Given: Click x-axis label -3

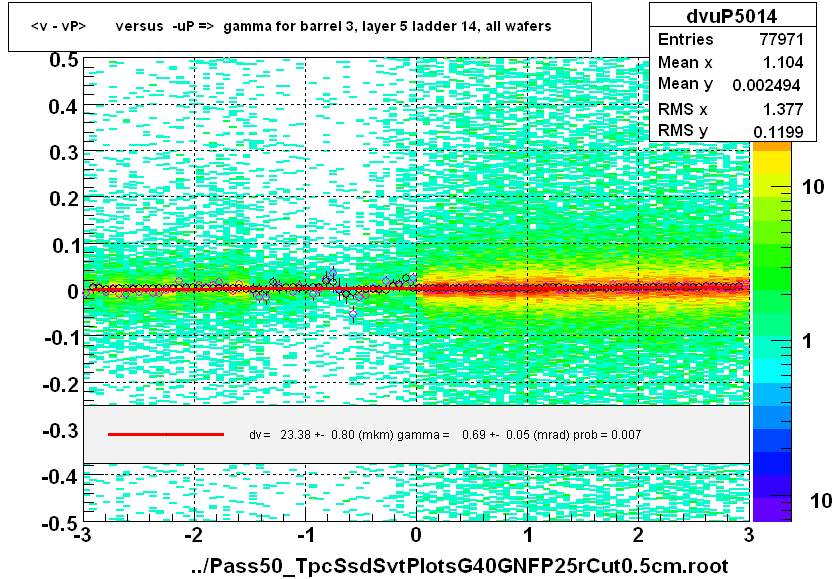Looking at the screenshot, I should [81, 534].
